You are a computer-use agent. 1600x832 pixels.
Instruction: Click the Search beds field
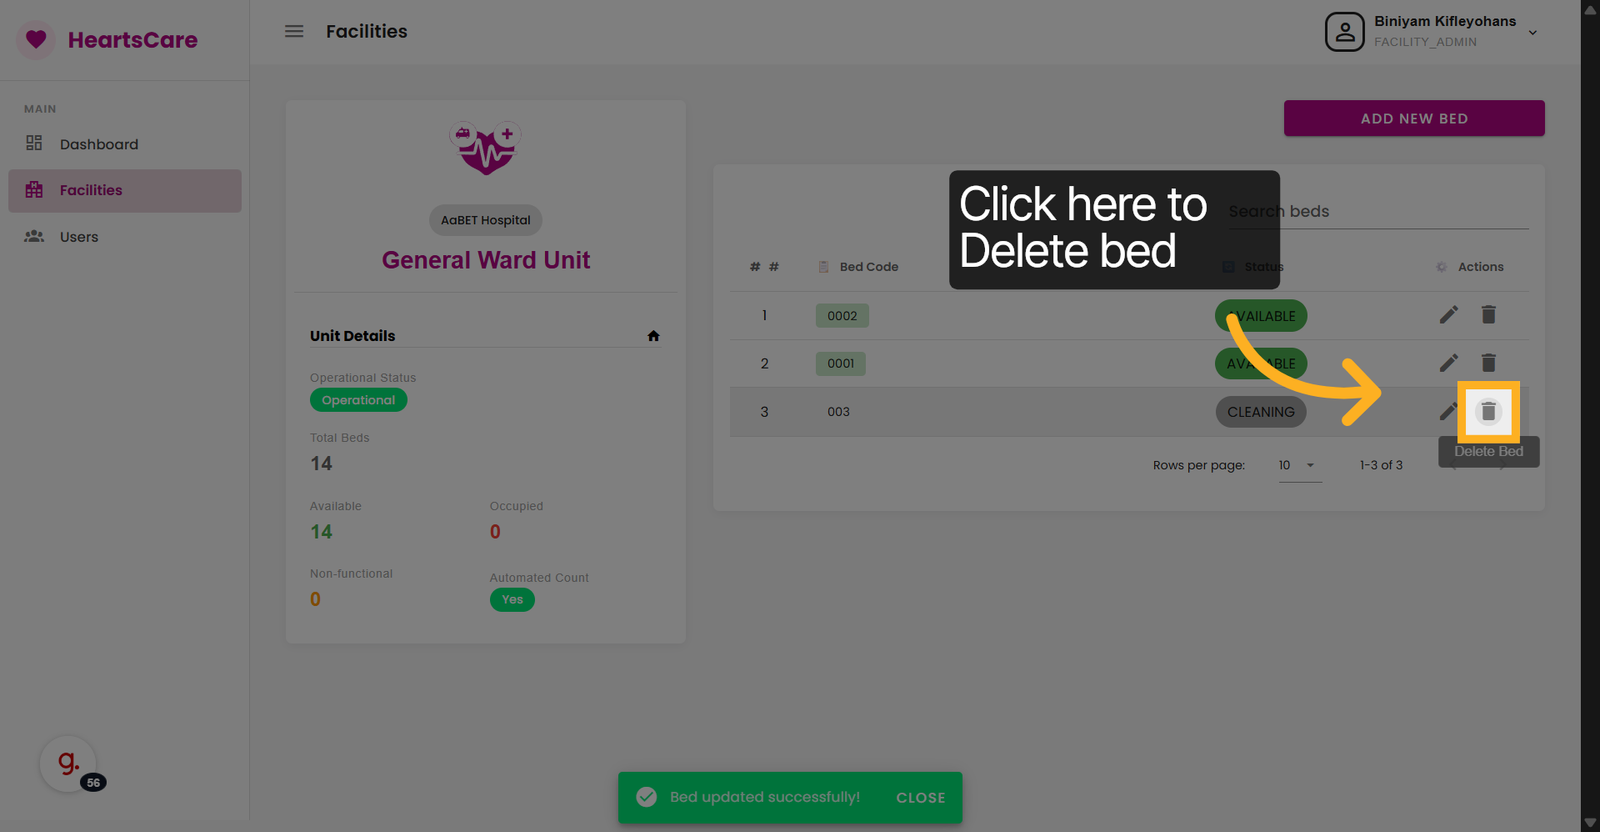click(x=1378, y=211)
